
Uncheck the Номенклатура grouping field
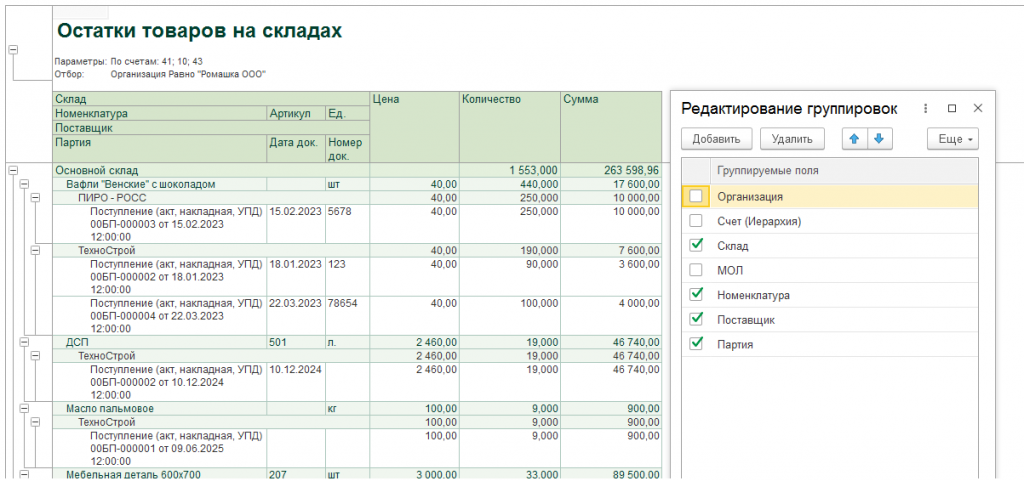(x=696, y=294)
